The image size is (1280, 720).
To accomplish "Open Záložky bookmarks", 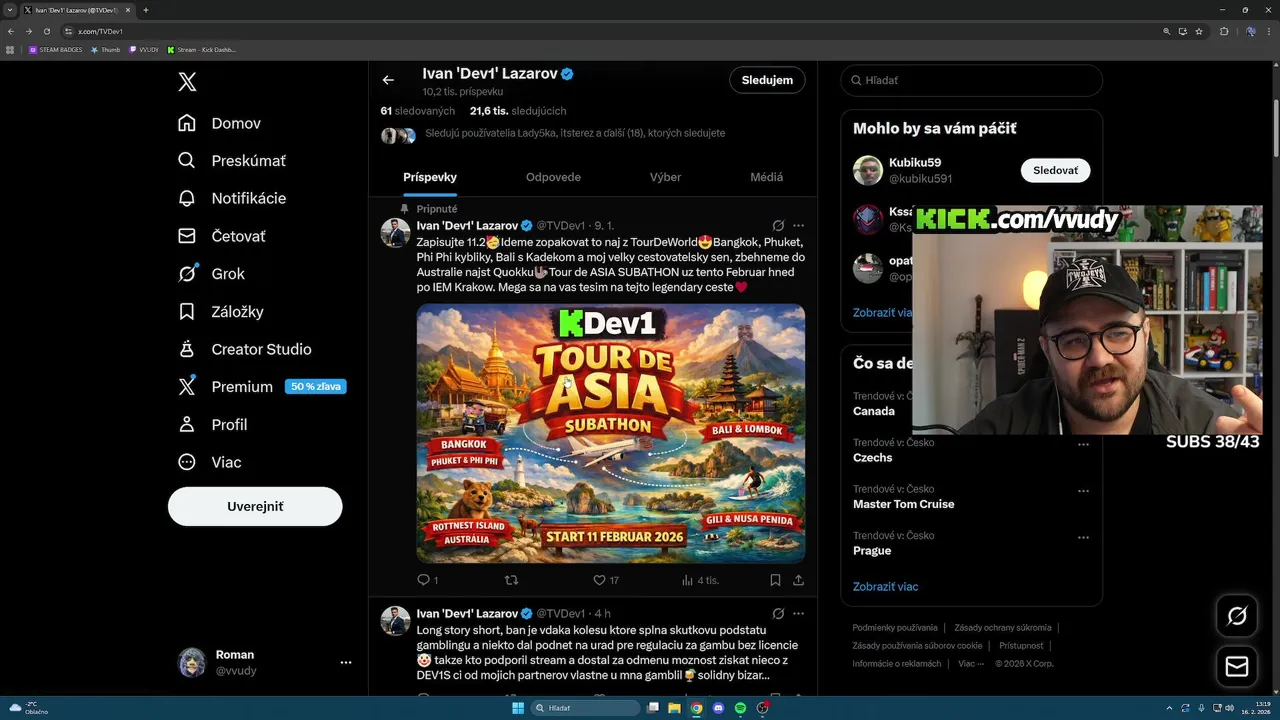I will click(x=221, y=311).
